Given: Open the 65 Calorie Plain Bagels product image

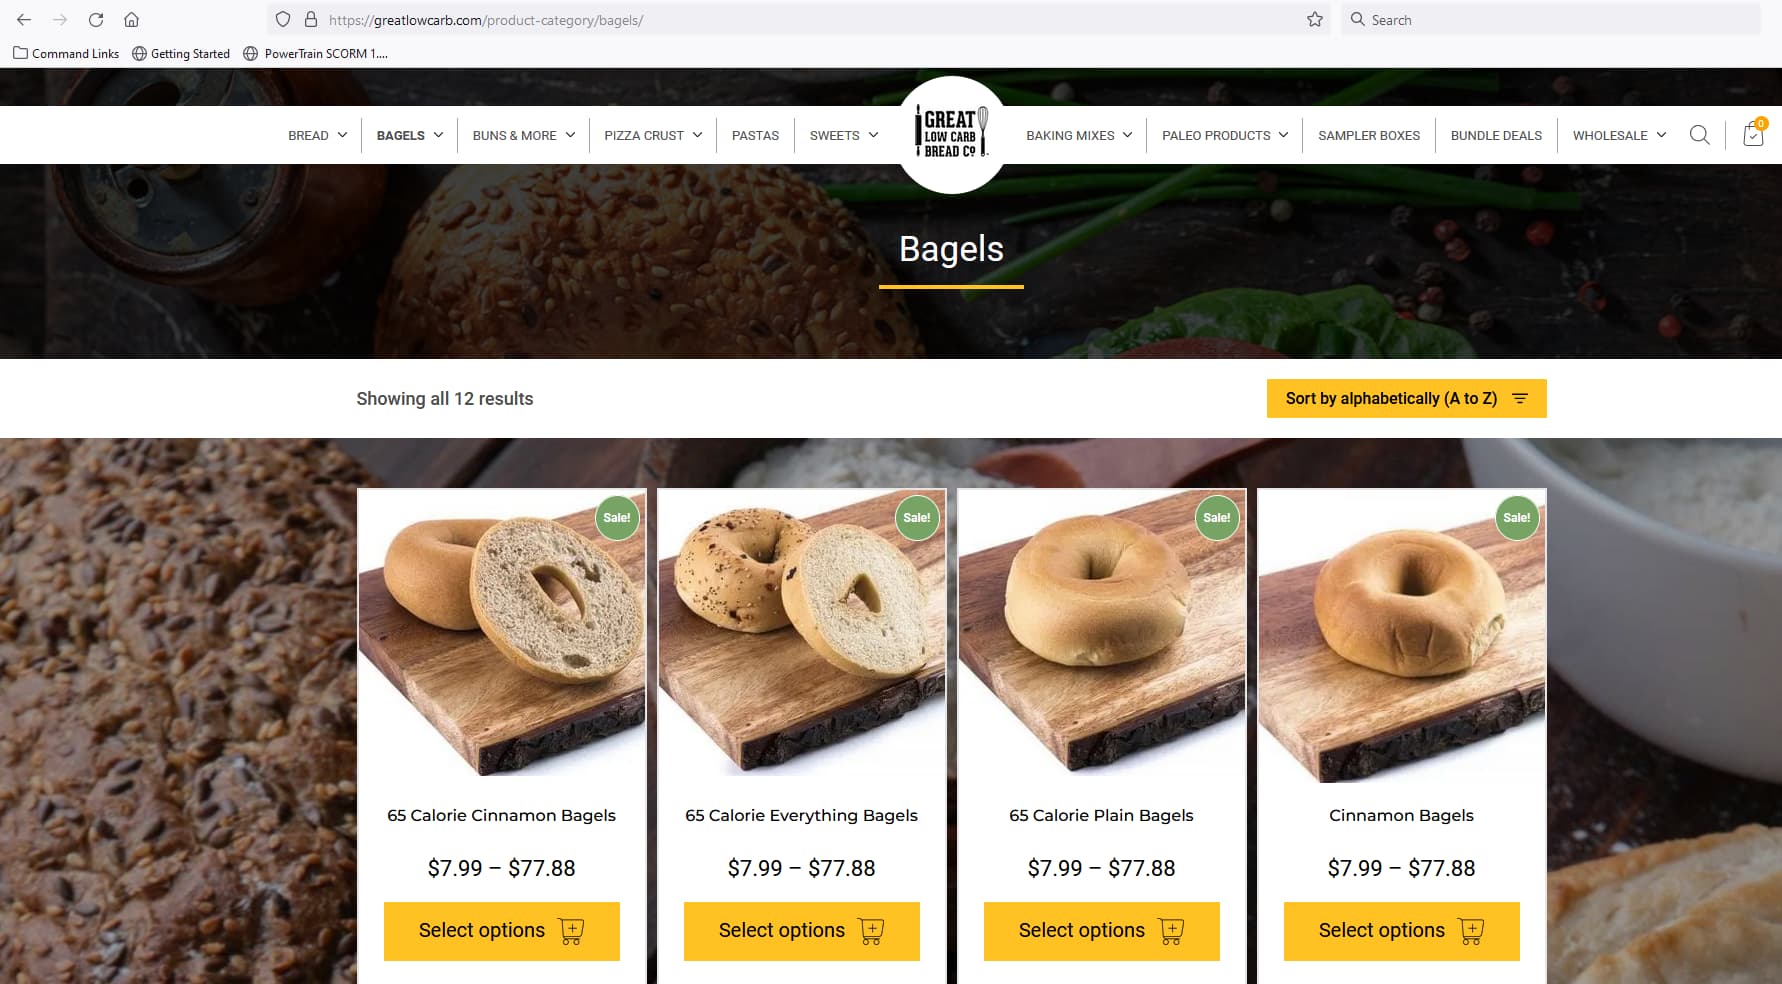Looking at the screenshot, I should pos(1101,633).
